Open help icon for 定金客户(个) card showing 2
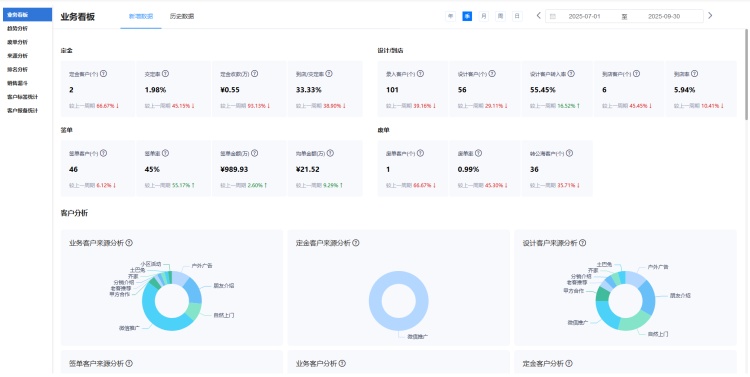Screen dimensions: 750x377 (x=103, y=74)
